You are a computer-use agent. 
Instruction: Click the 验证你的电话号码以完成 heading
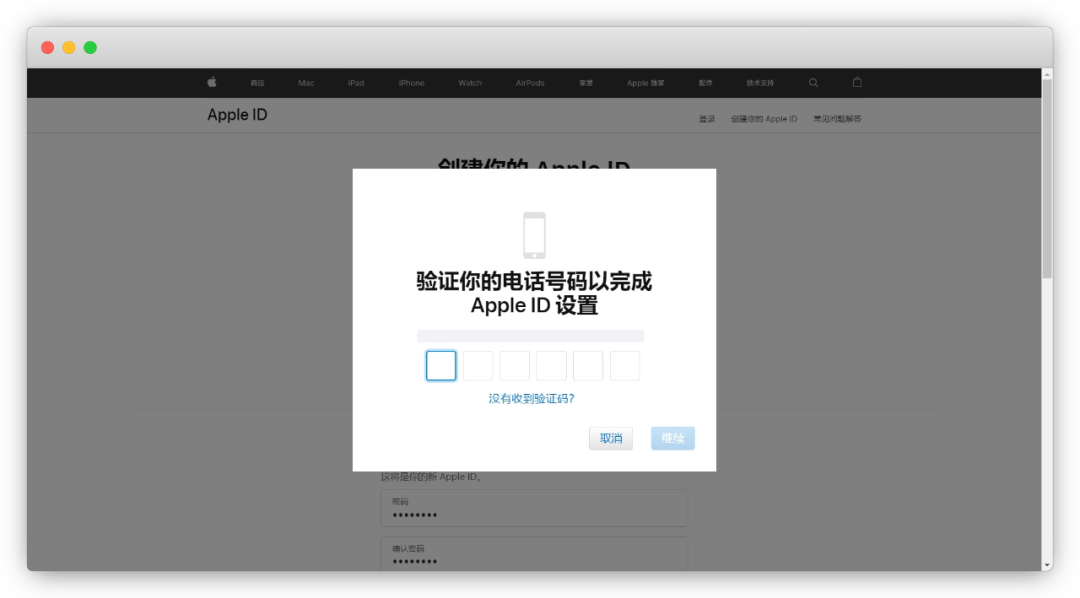[x=534, y=281]
